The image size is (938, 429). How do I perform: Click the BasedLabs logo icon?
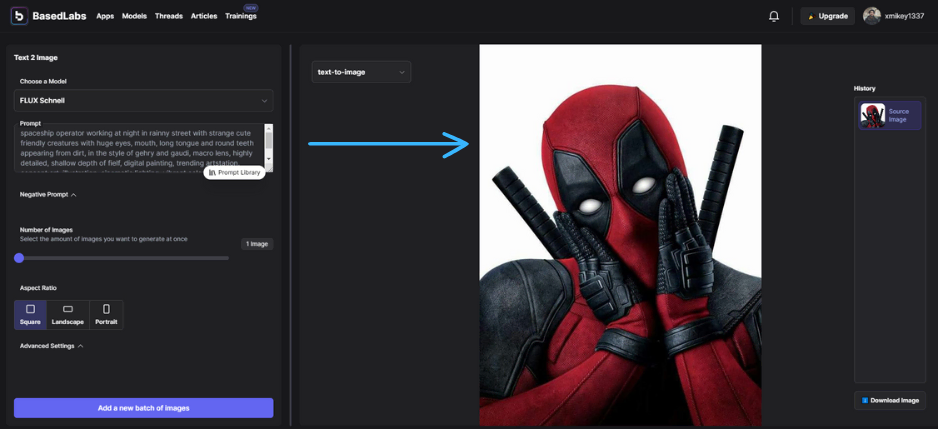click(x=19, y=16)
